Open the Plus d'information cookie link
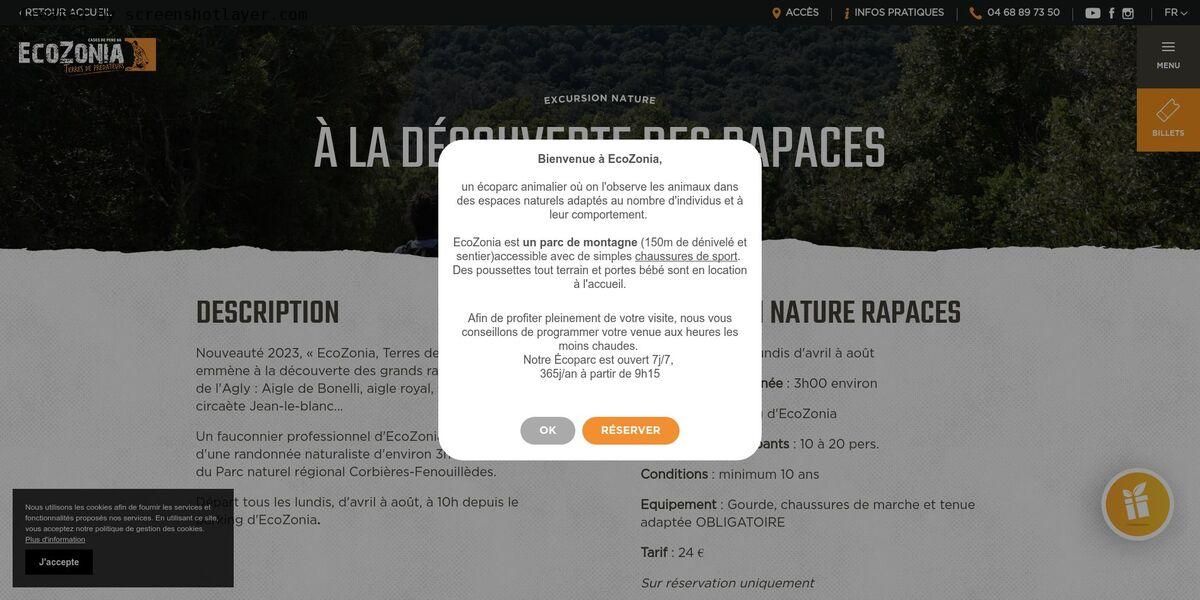The width and height of the screenshot is (1200, 600). (x=55, y=540)
